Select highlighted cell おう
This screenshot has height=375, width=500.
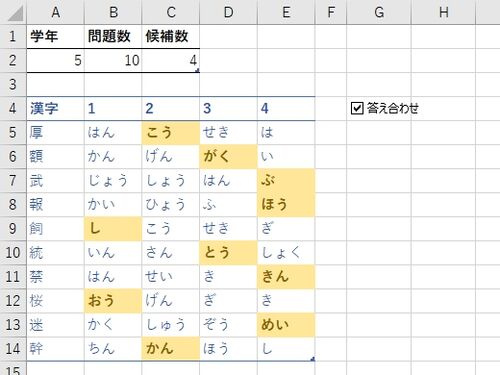tap(113, 301)
